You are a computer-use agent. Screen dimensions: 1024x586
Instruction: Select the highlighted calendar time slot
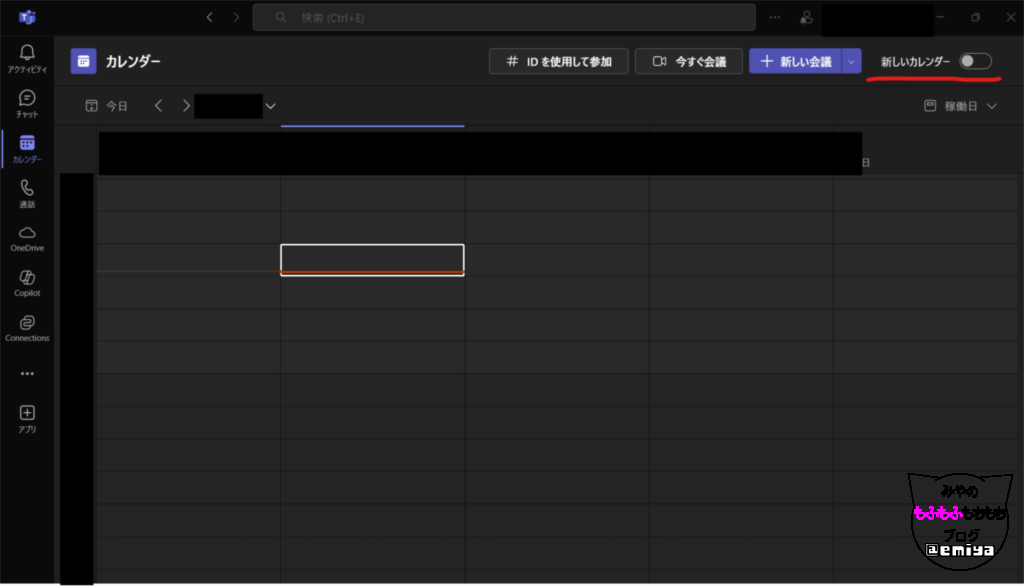pos(372,258)
